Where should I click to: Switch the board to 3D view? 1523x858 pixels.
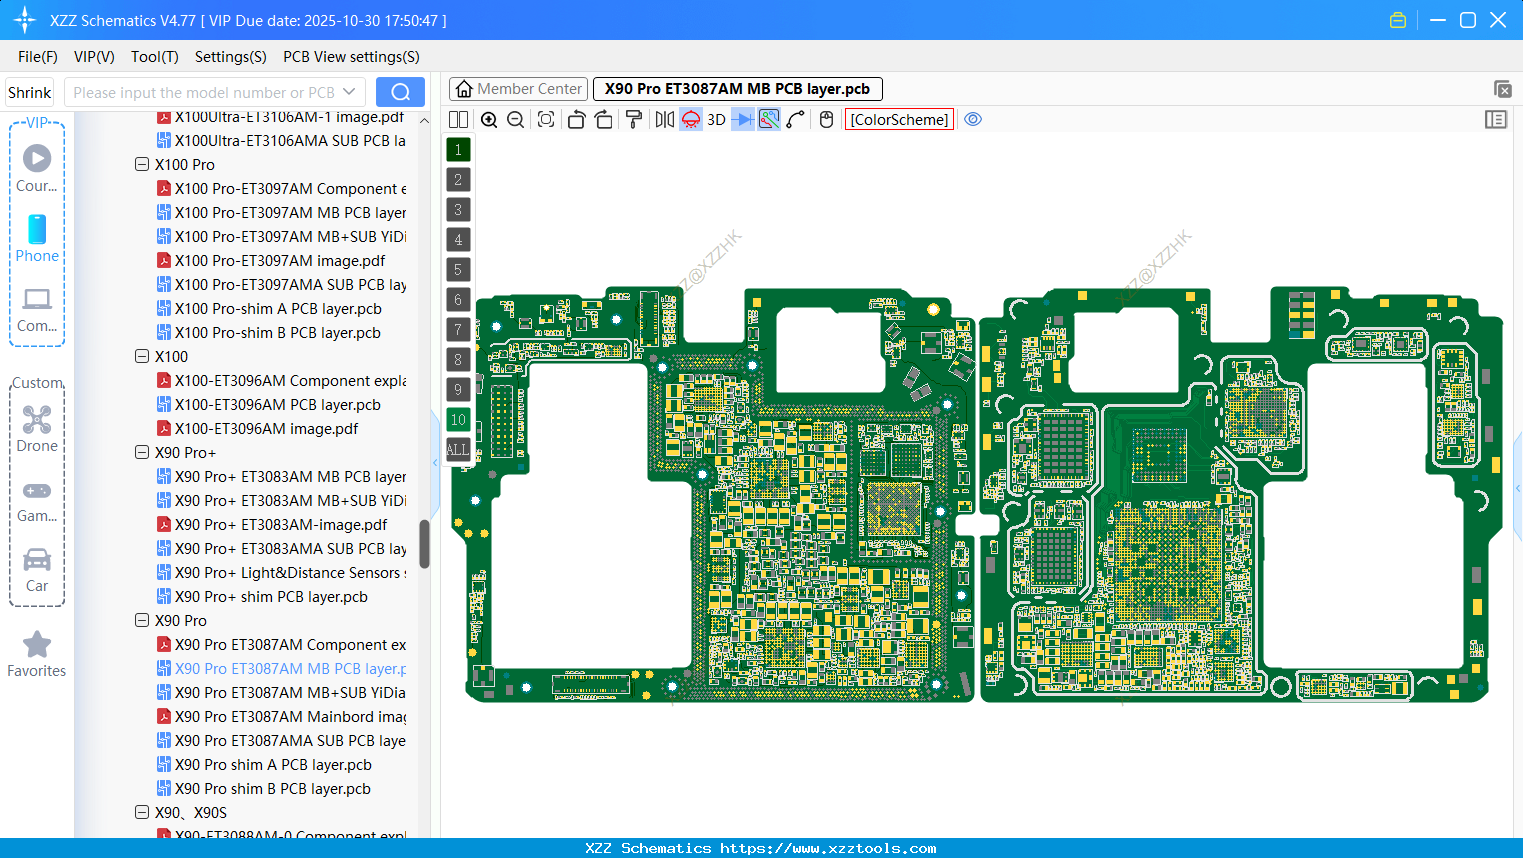[x=716, y=119]
